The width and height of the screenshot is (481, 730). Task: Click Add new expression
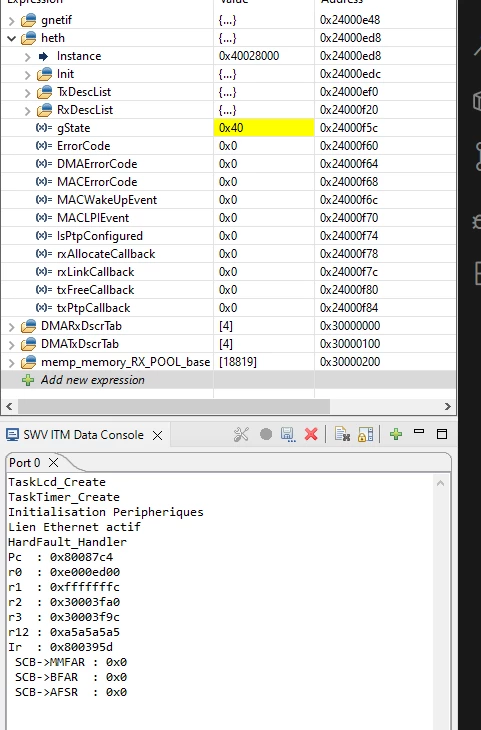(x=93, y=380)
